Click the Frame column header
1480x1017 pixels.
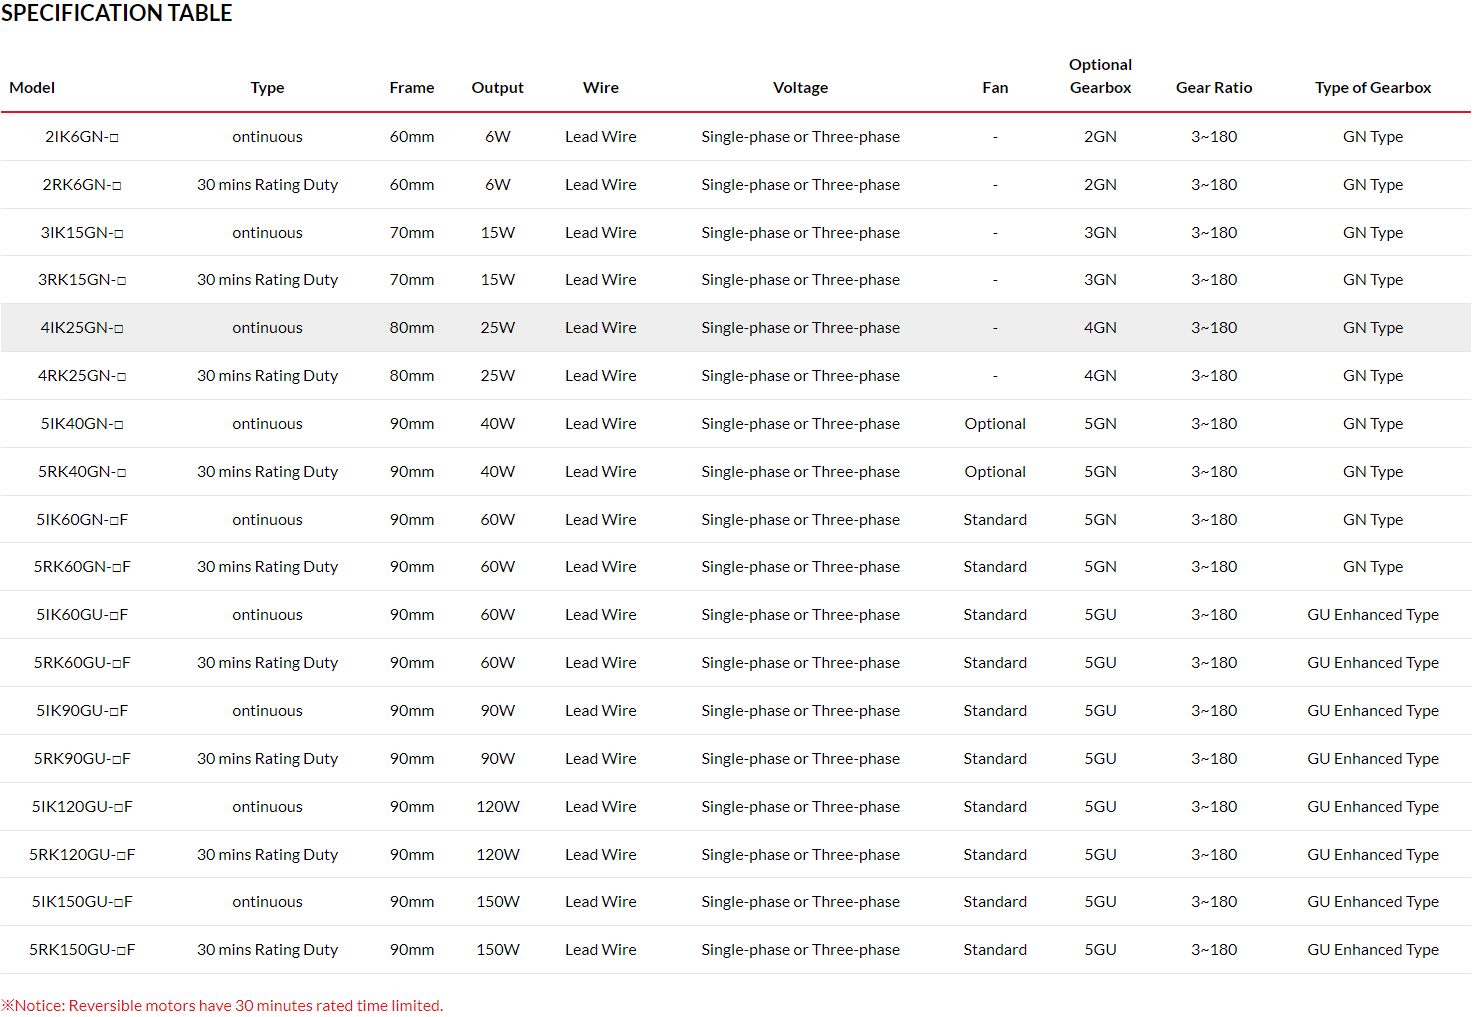tap(412, 88)
